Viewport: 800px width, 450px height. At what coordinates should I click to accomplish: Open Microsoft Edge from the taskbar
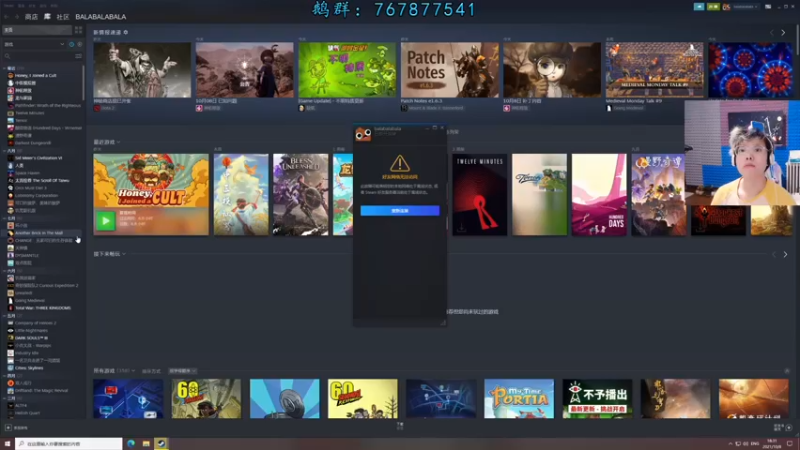(x=131, y=443)
